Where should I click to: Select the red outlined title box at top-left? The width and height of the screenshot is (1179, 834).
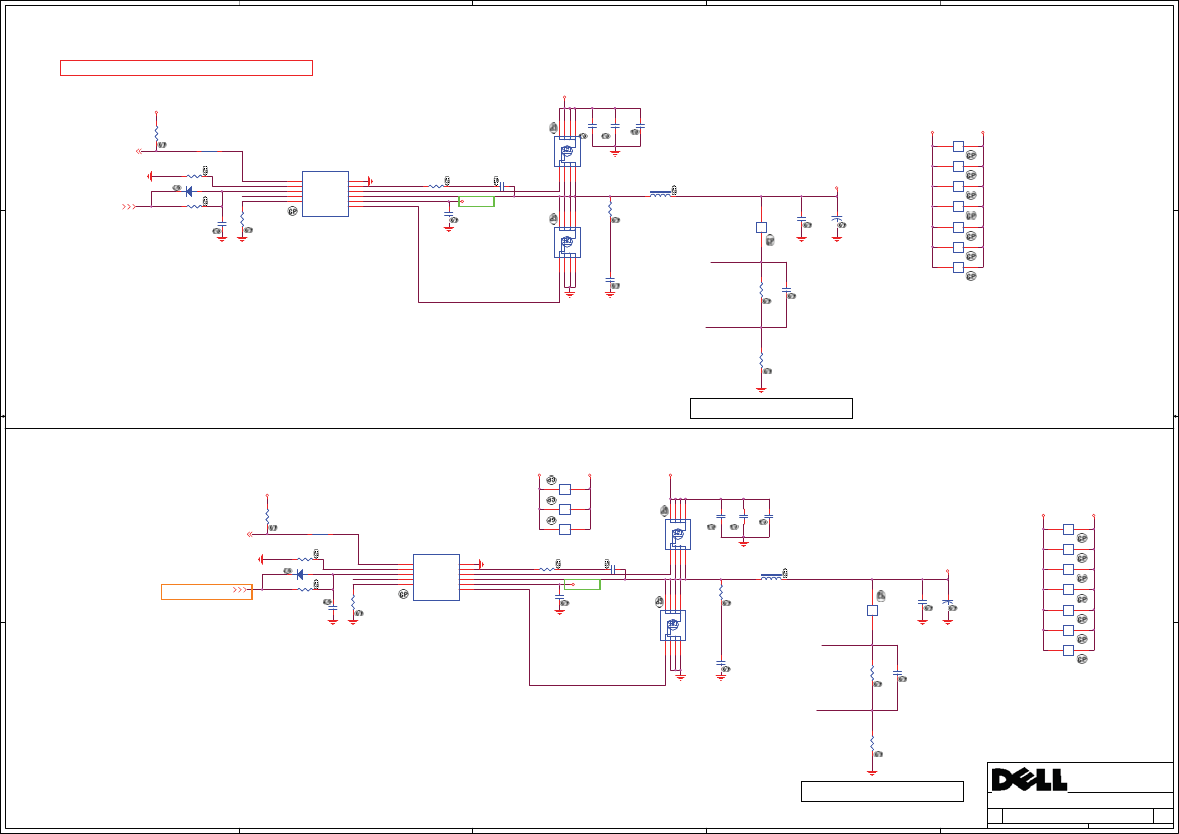tap(186, 68)
